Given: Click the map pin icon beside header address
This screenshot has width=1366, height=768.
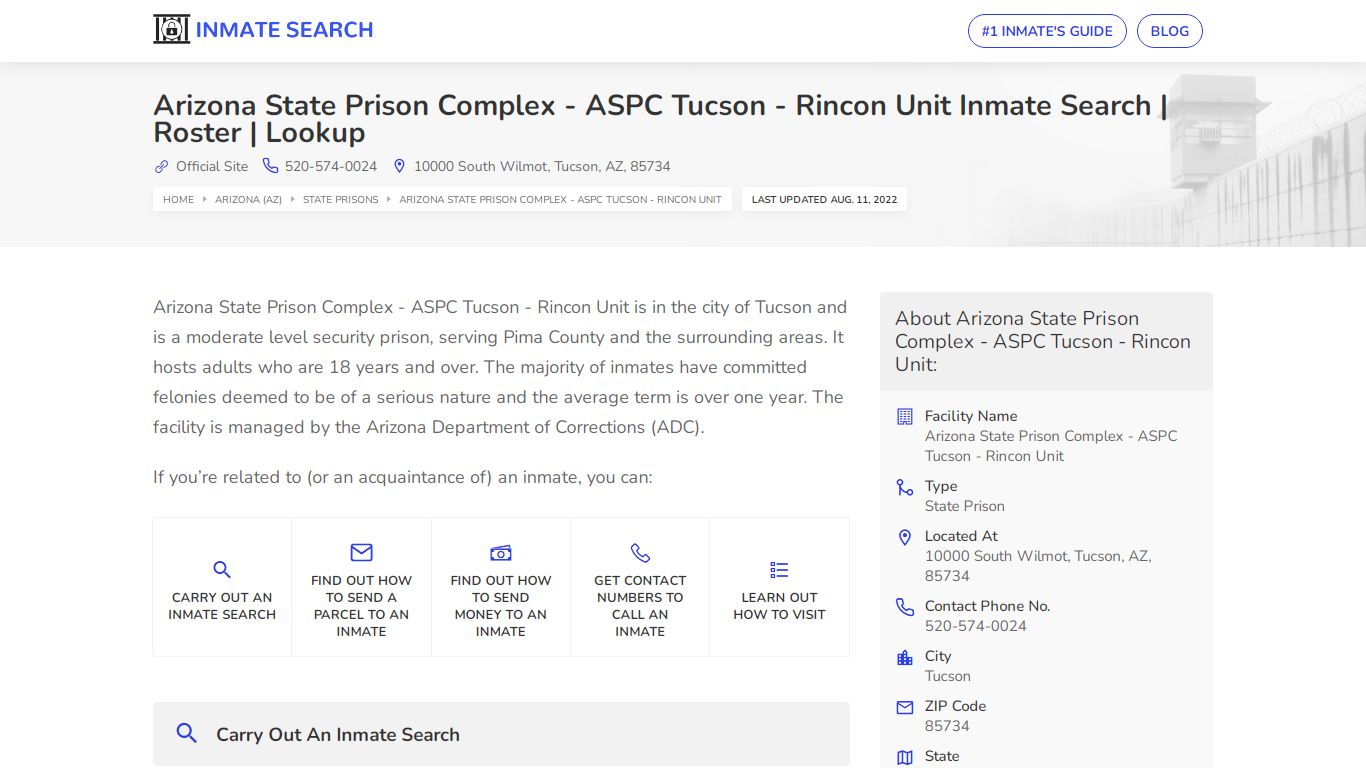Looking at the screenshot, I should click(x=399, y=166).
